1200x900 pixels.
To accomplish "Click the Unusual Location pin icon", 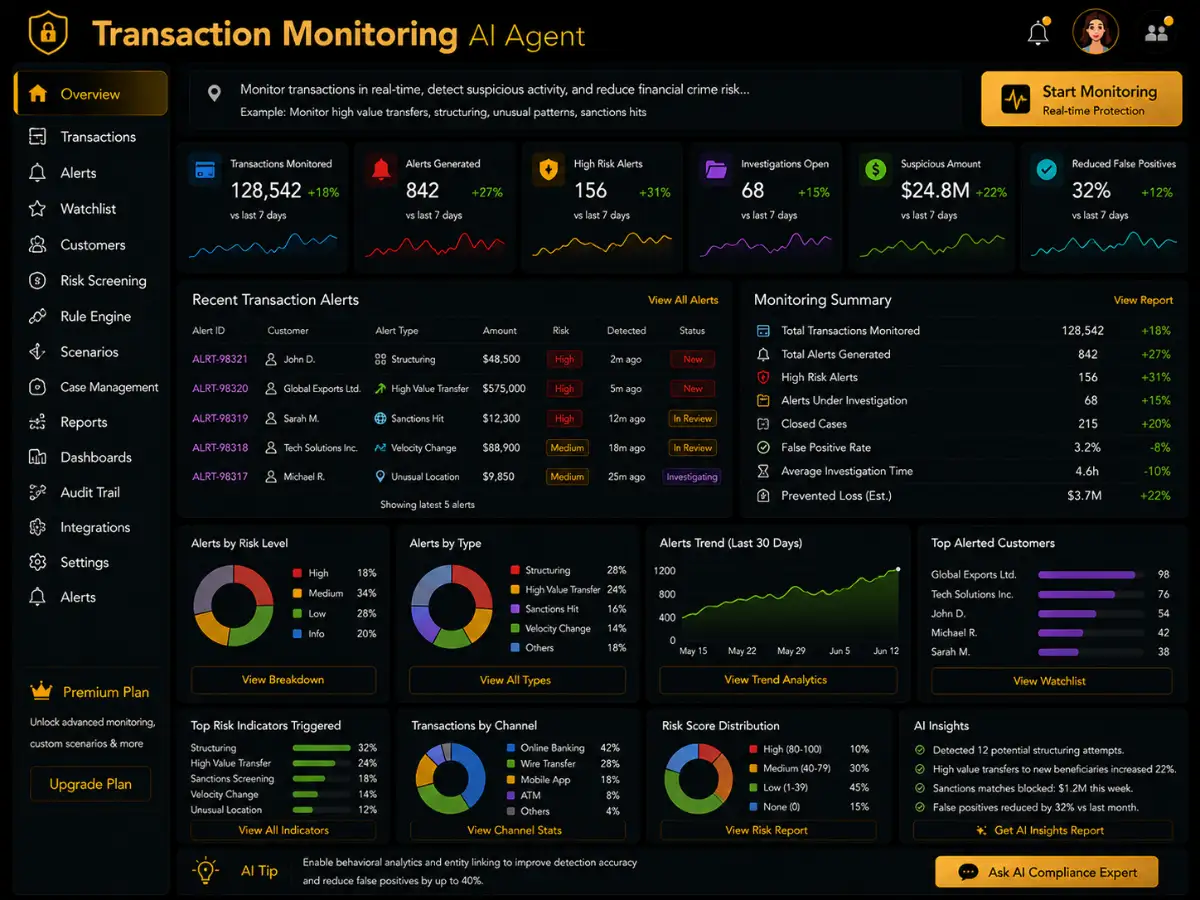I will click(x=380, y=477).
